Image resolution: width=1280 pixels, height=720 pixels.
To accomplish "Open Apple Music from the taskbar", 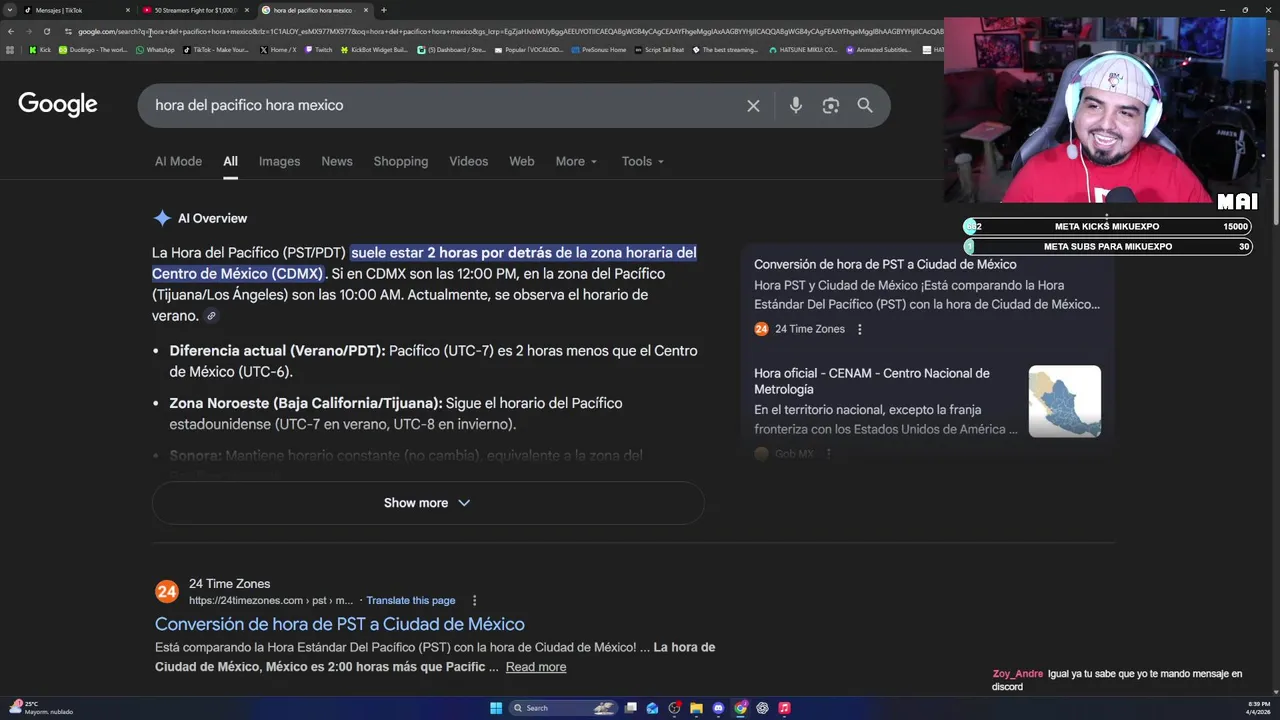I will [x=784, y=708].
